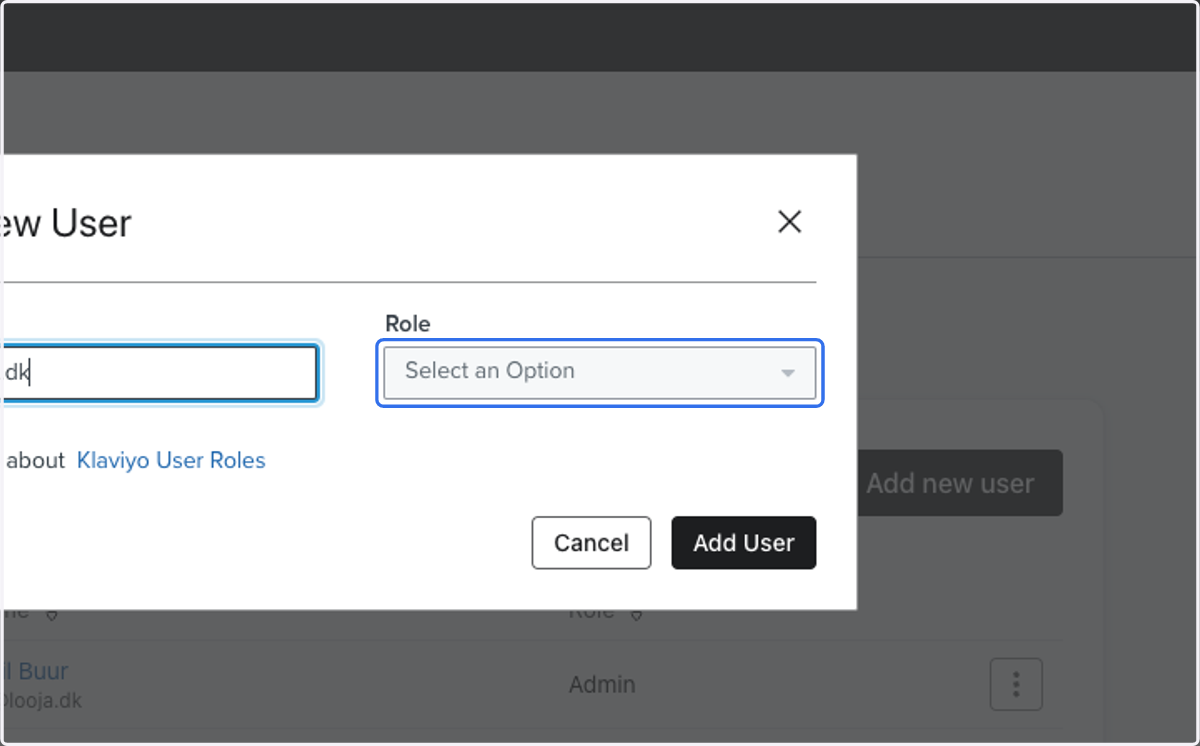Open the Role dropdown
This screenshot has width=1200, height=746.
(x=600, y=372)
